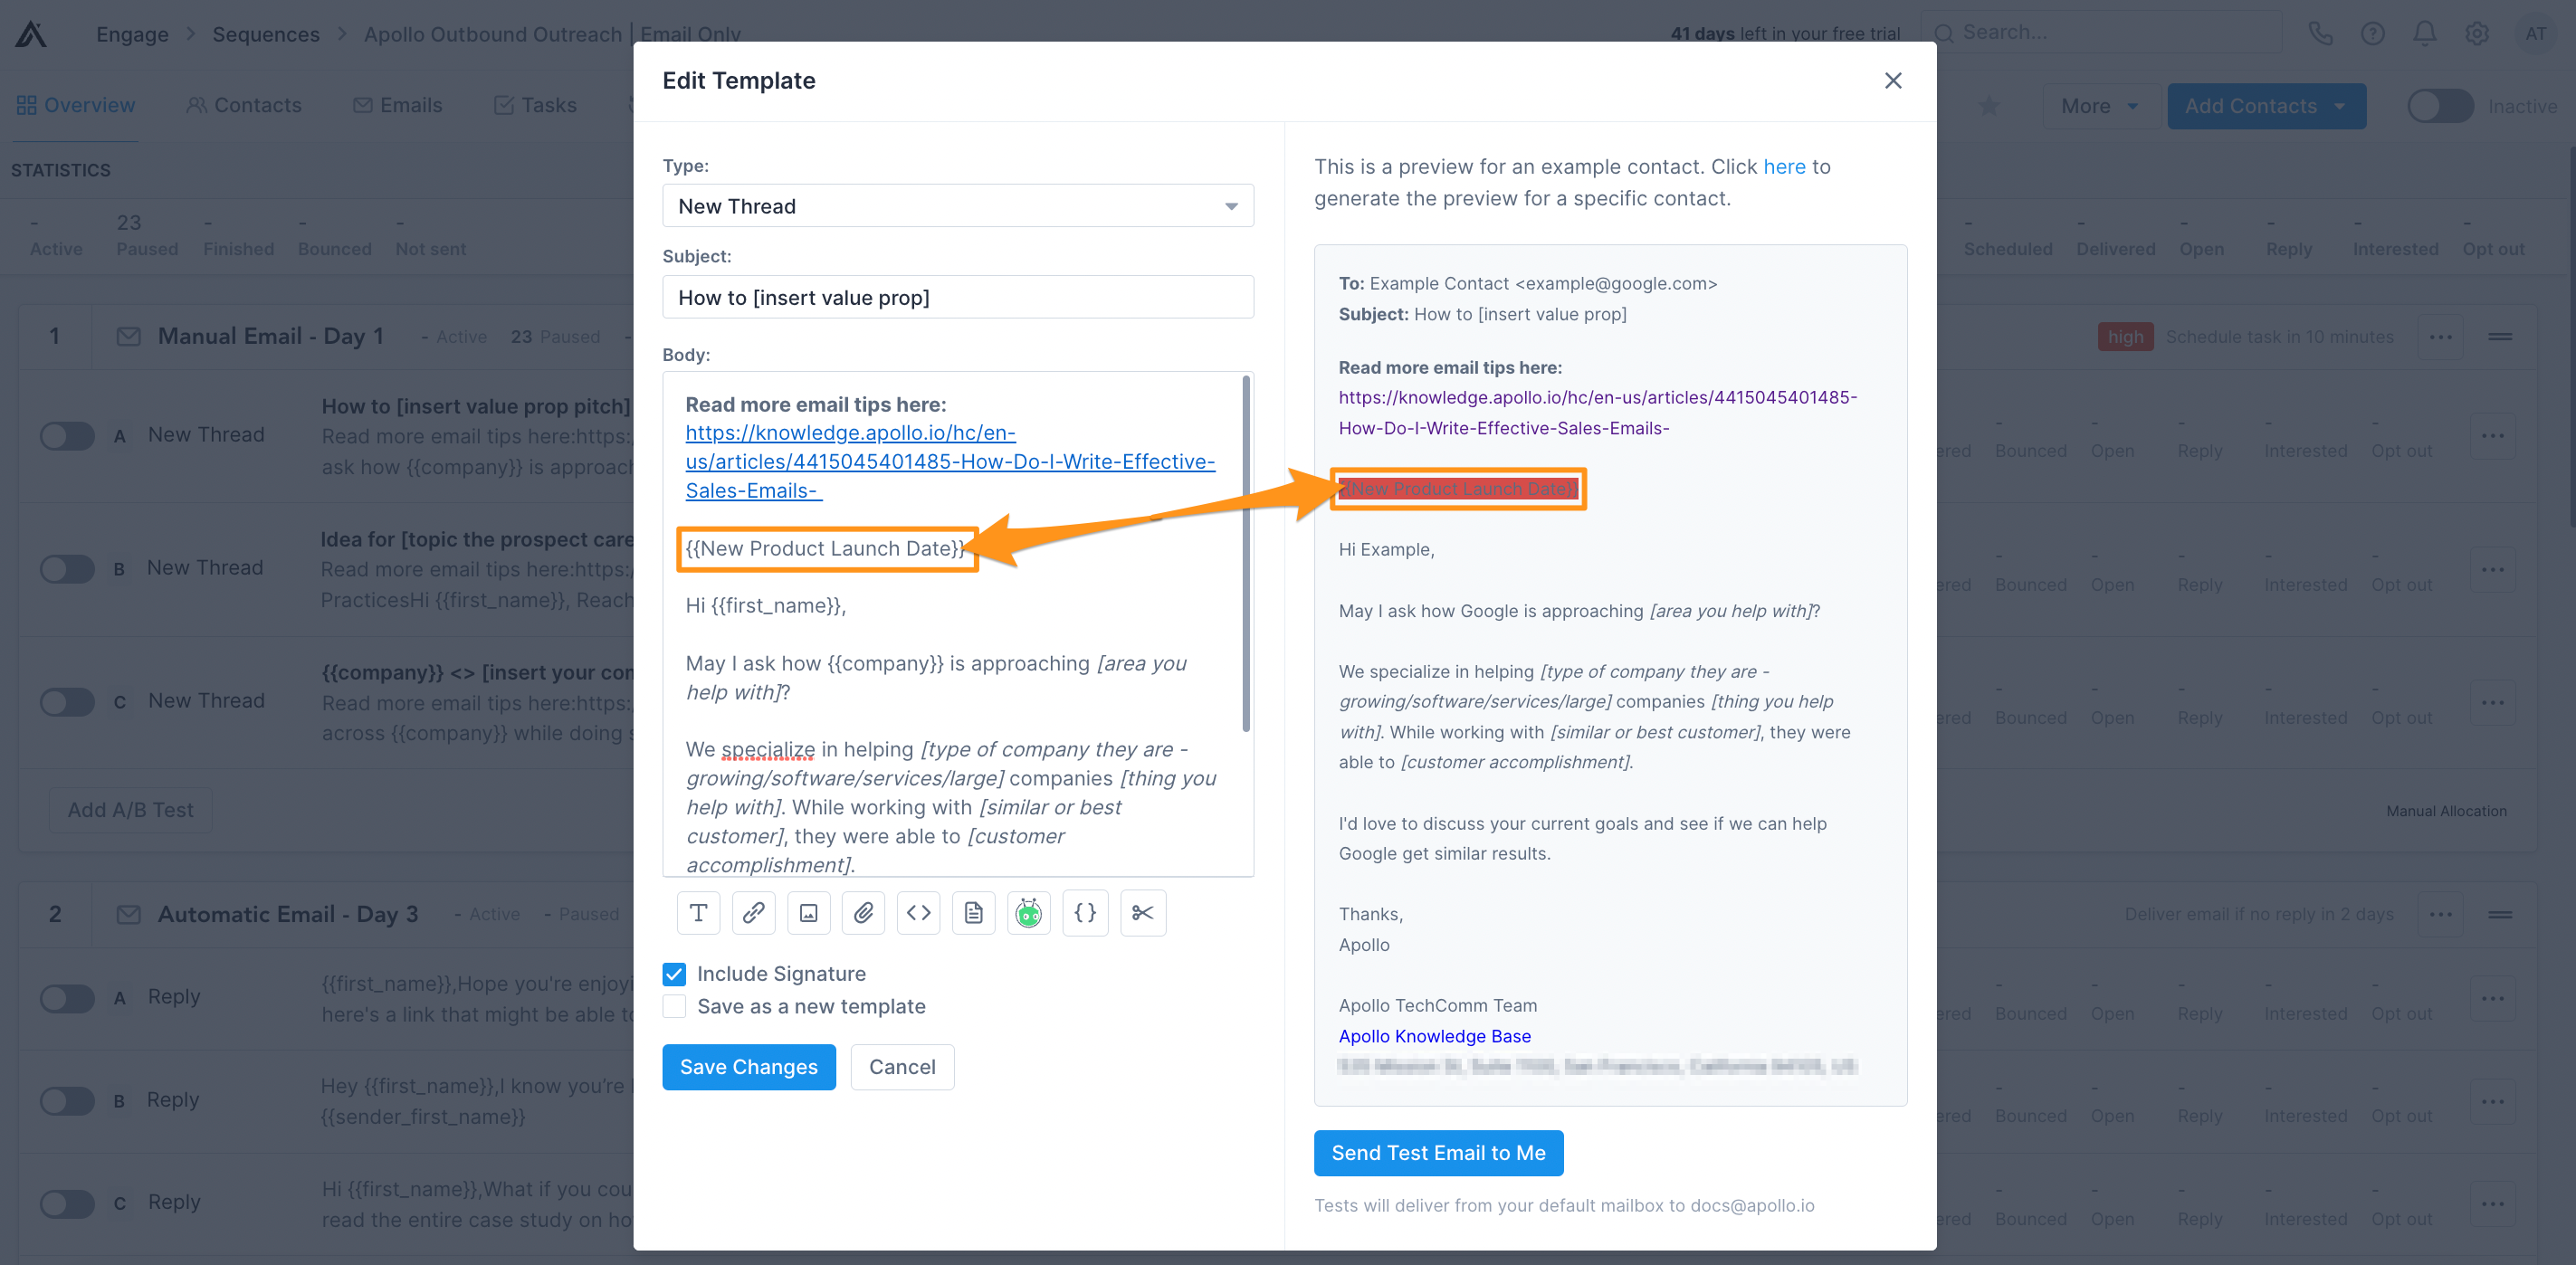Image resolution: width=2576 pixels, height=1265 pixels.
Task: Uncheck the Include Signature checkbox
Action: (x=674, y=974)
